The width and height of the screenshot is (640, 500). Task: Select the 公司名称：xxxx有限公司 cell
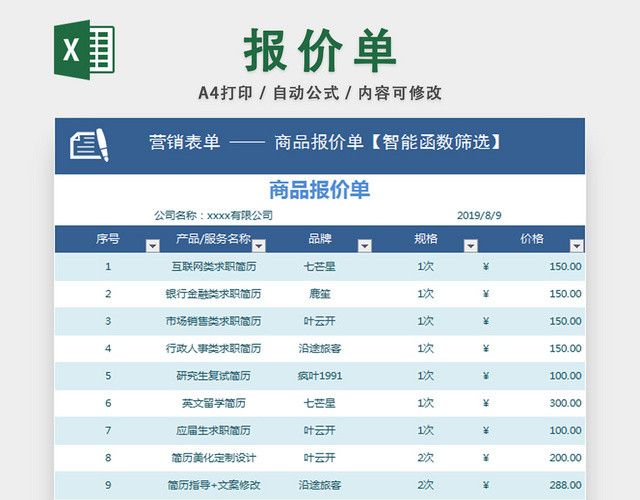213,215
